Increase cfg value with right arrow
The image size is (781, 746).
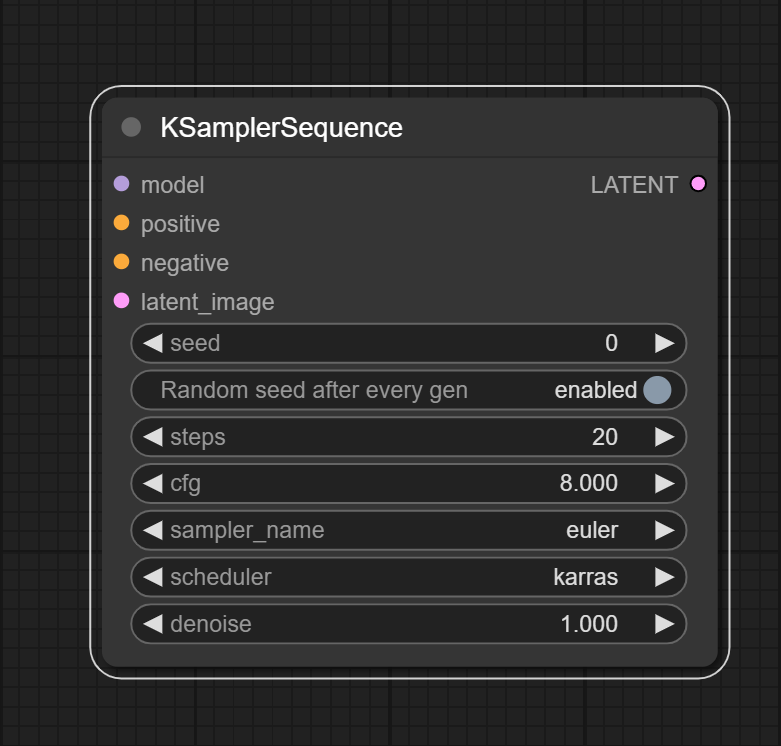click(x=664, y=484)
